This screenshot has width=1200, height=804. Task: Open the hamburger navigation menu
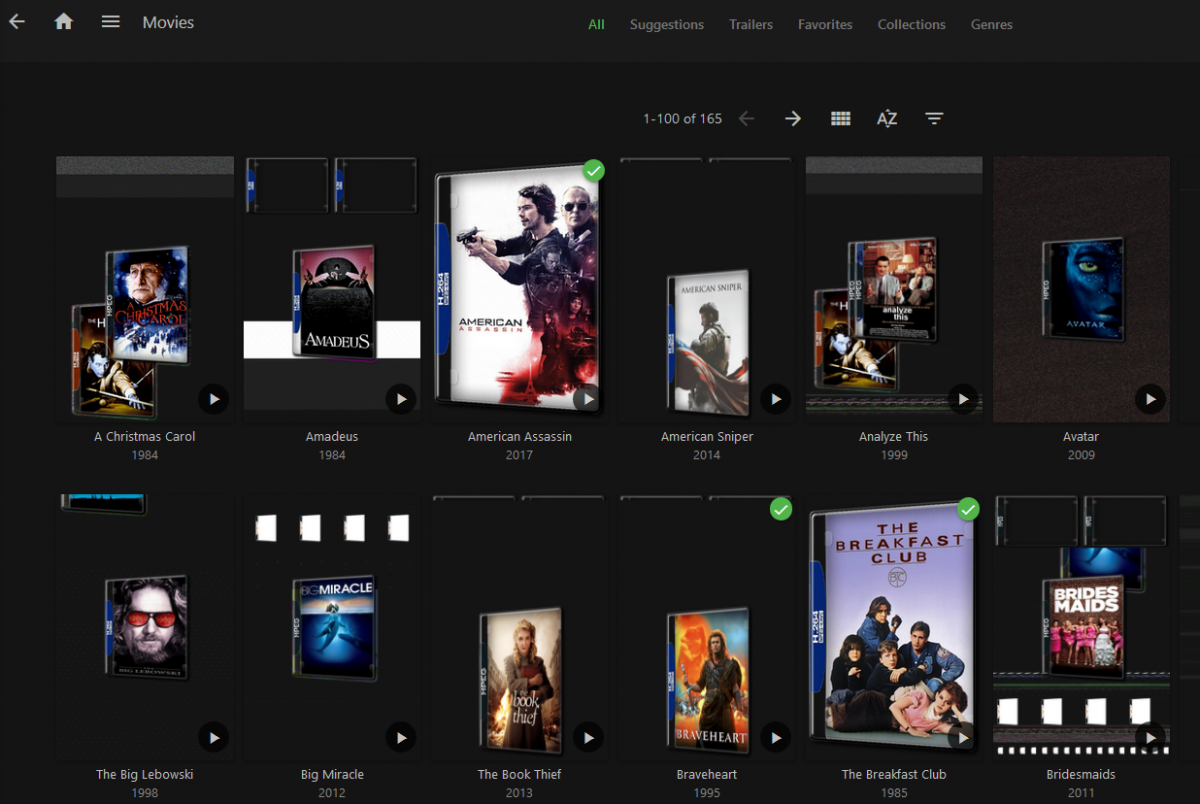coord(111,22)
